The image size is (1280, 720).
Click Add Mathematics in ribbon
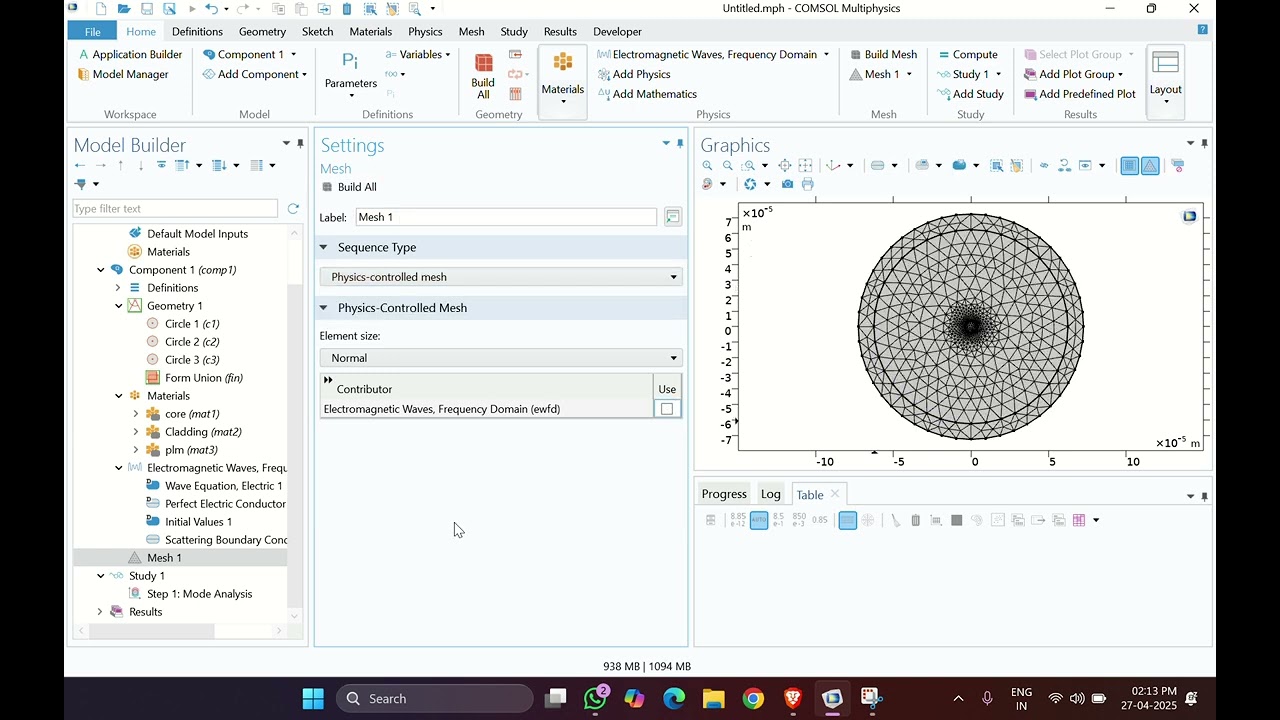(647, 94)
